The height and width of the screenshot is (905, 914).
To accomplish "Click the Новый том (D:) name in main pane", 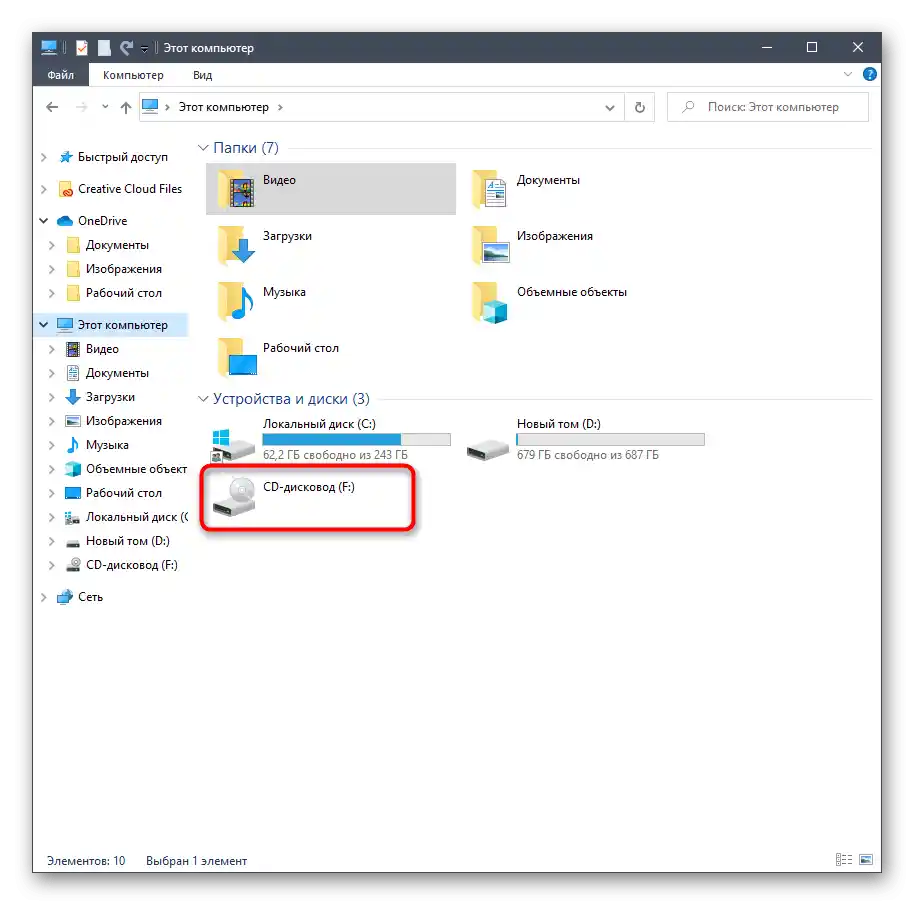I will click(x=559, y=424).
